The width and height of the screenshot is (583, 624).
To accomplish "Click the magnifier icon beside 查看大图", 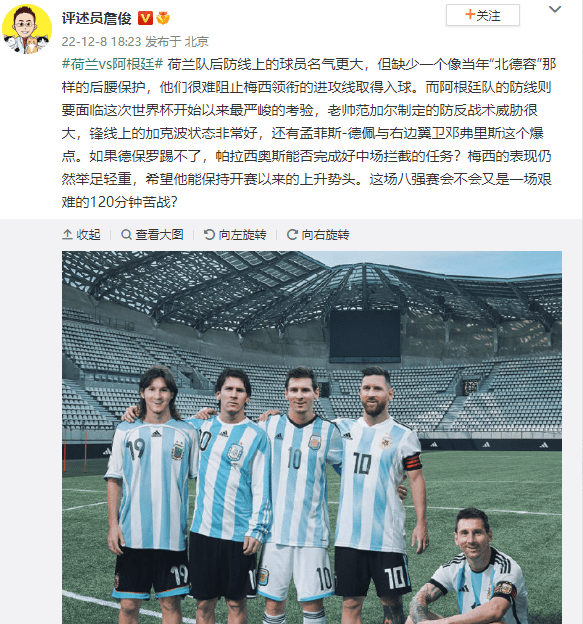I will pos(126,234).
